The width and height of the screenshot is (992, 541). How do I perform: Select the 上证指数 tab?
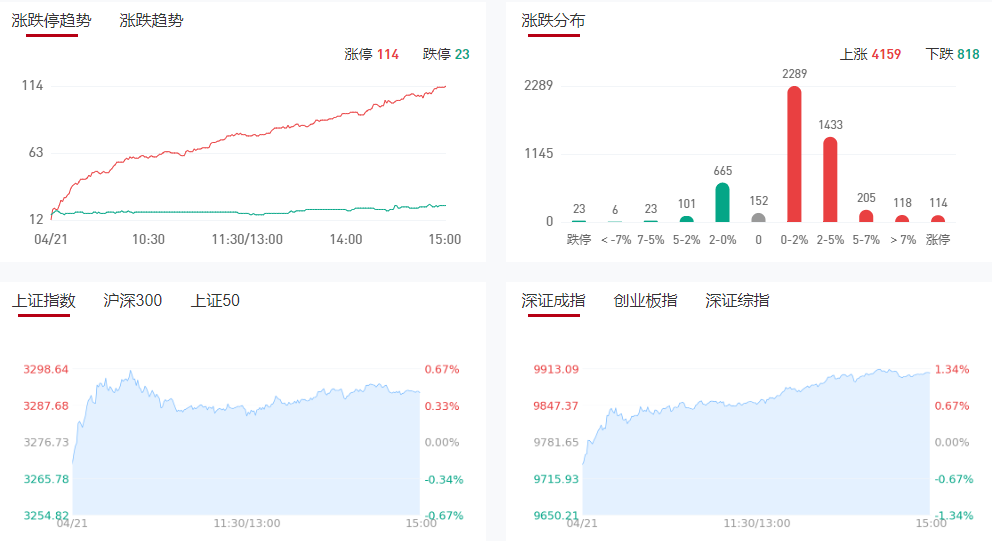pyautogui.click(x=43, y=300)
